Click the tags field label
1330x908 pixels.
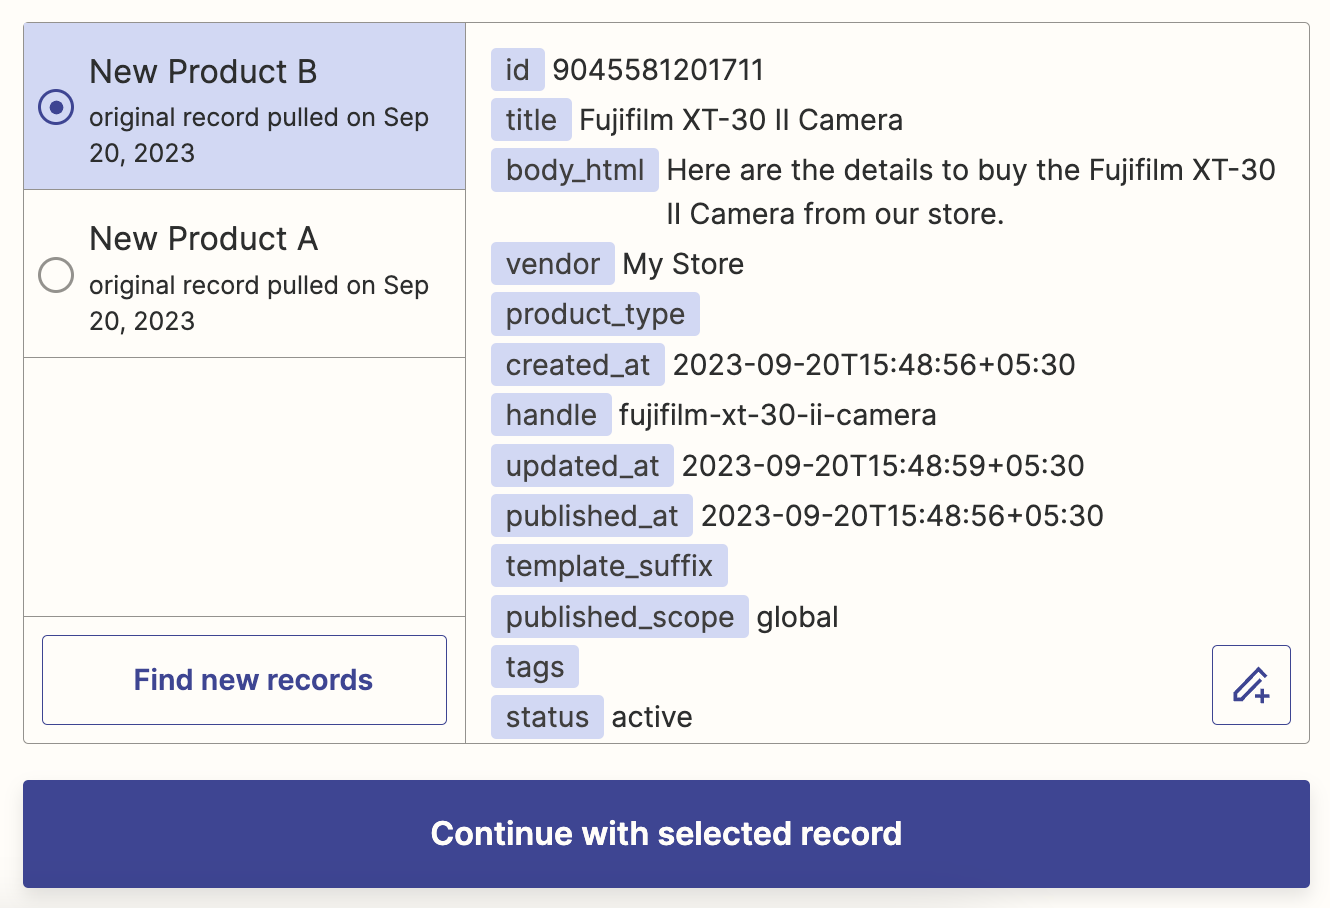(534, 667)
